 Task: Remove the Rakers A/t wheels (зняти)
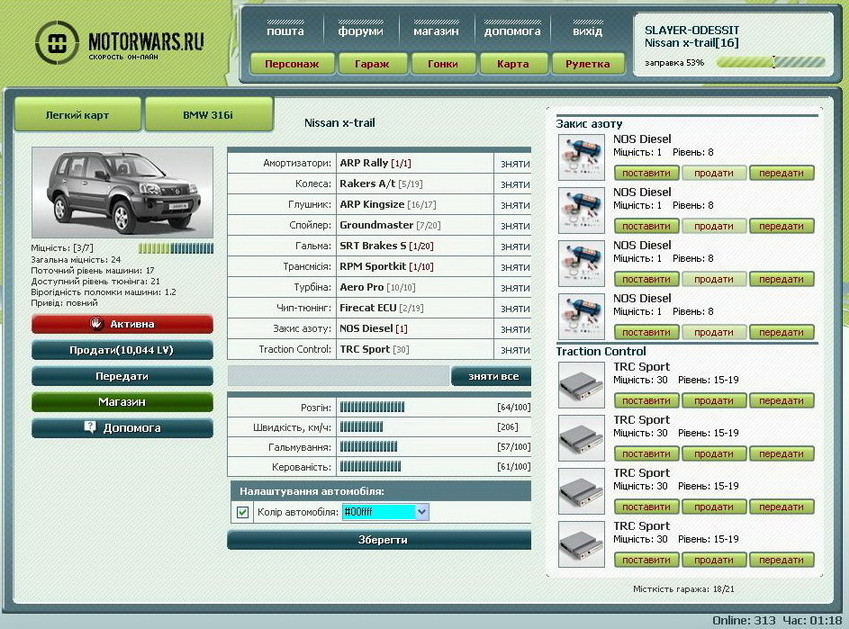click(x=515, y=184)
